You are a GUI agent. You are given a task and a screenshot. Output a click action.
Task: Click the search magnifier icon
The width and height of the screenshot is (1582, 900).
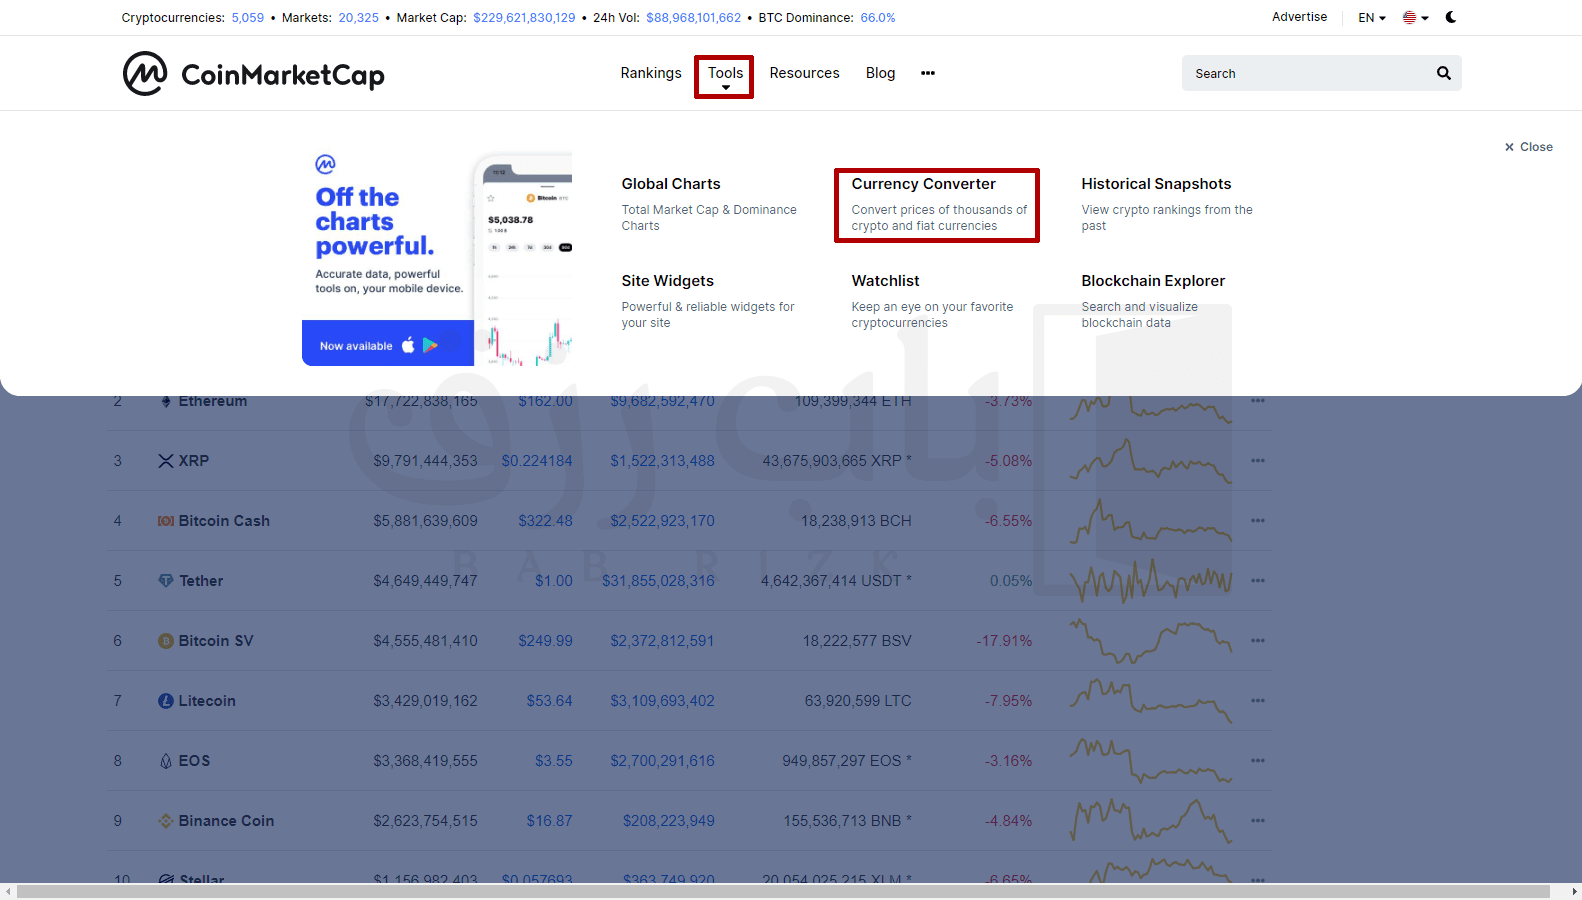click(x=1443, y=73)
